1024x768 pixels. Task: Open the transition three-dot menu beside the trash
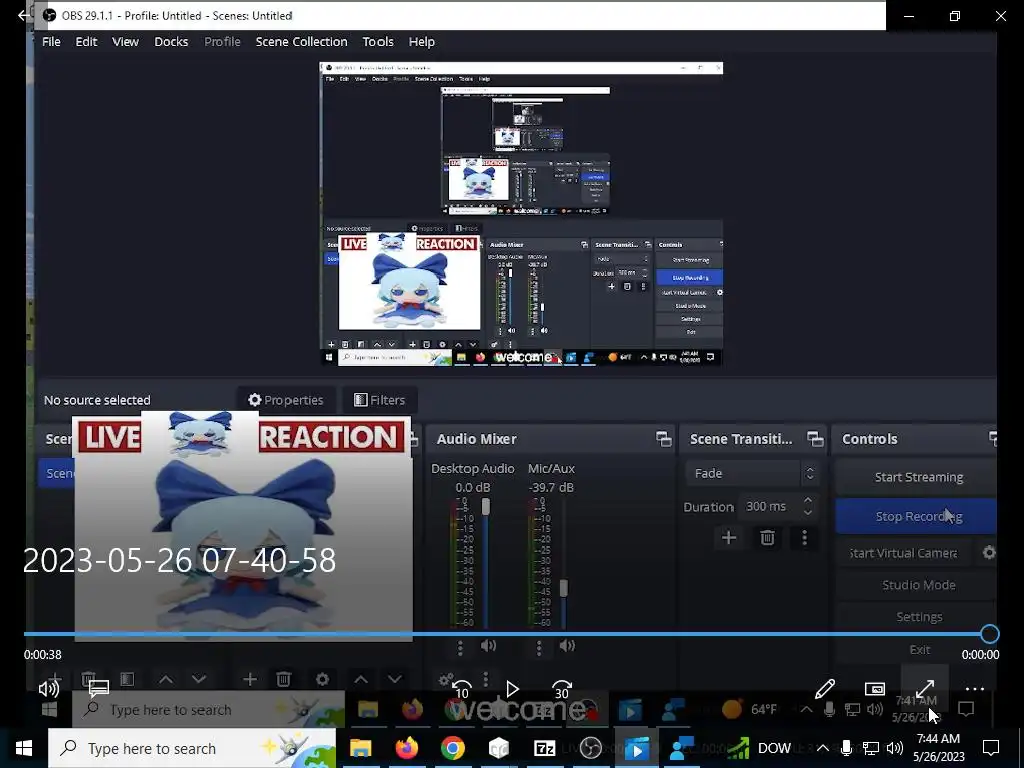805,537
